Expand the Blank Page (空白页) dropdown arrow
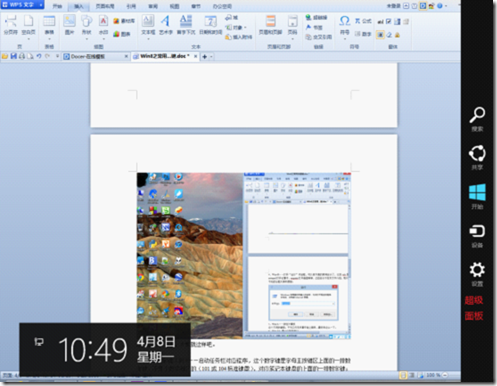 coord(28,39)
